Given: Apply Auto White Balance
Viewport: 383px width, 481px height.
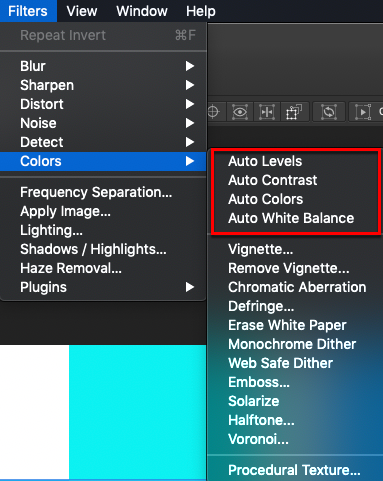Looking at the screenshot, I should coord(291,218).
